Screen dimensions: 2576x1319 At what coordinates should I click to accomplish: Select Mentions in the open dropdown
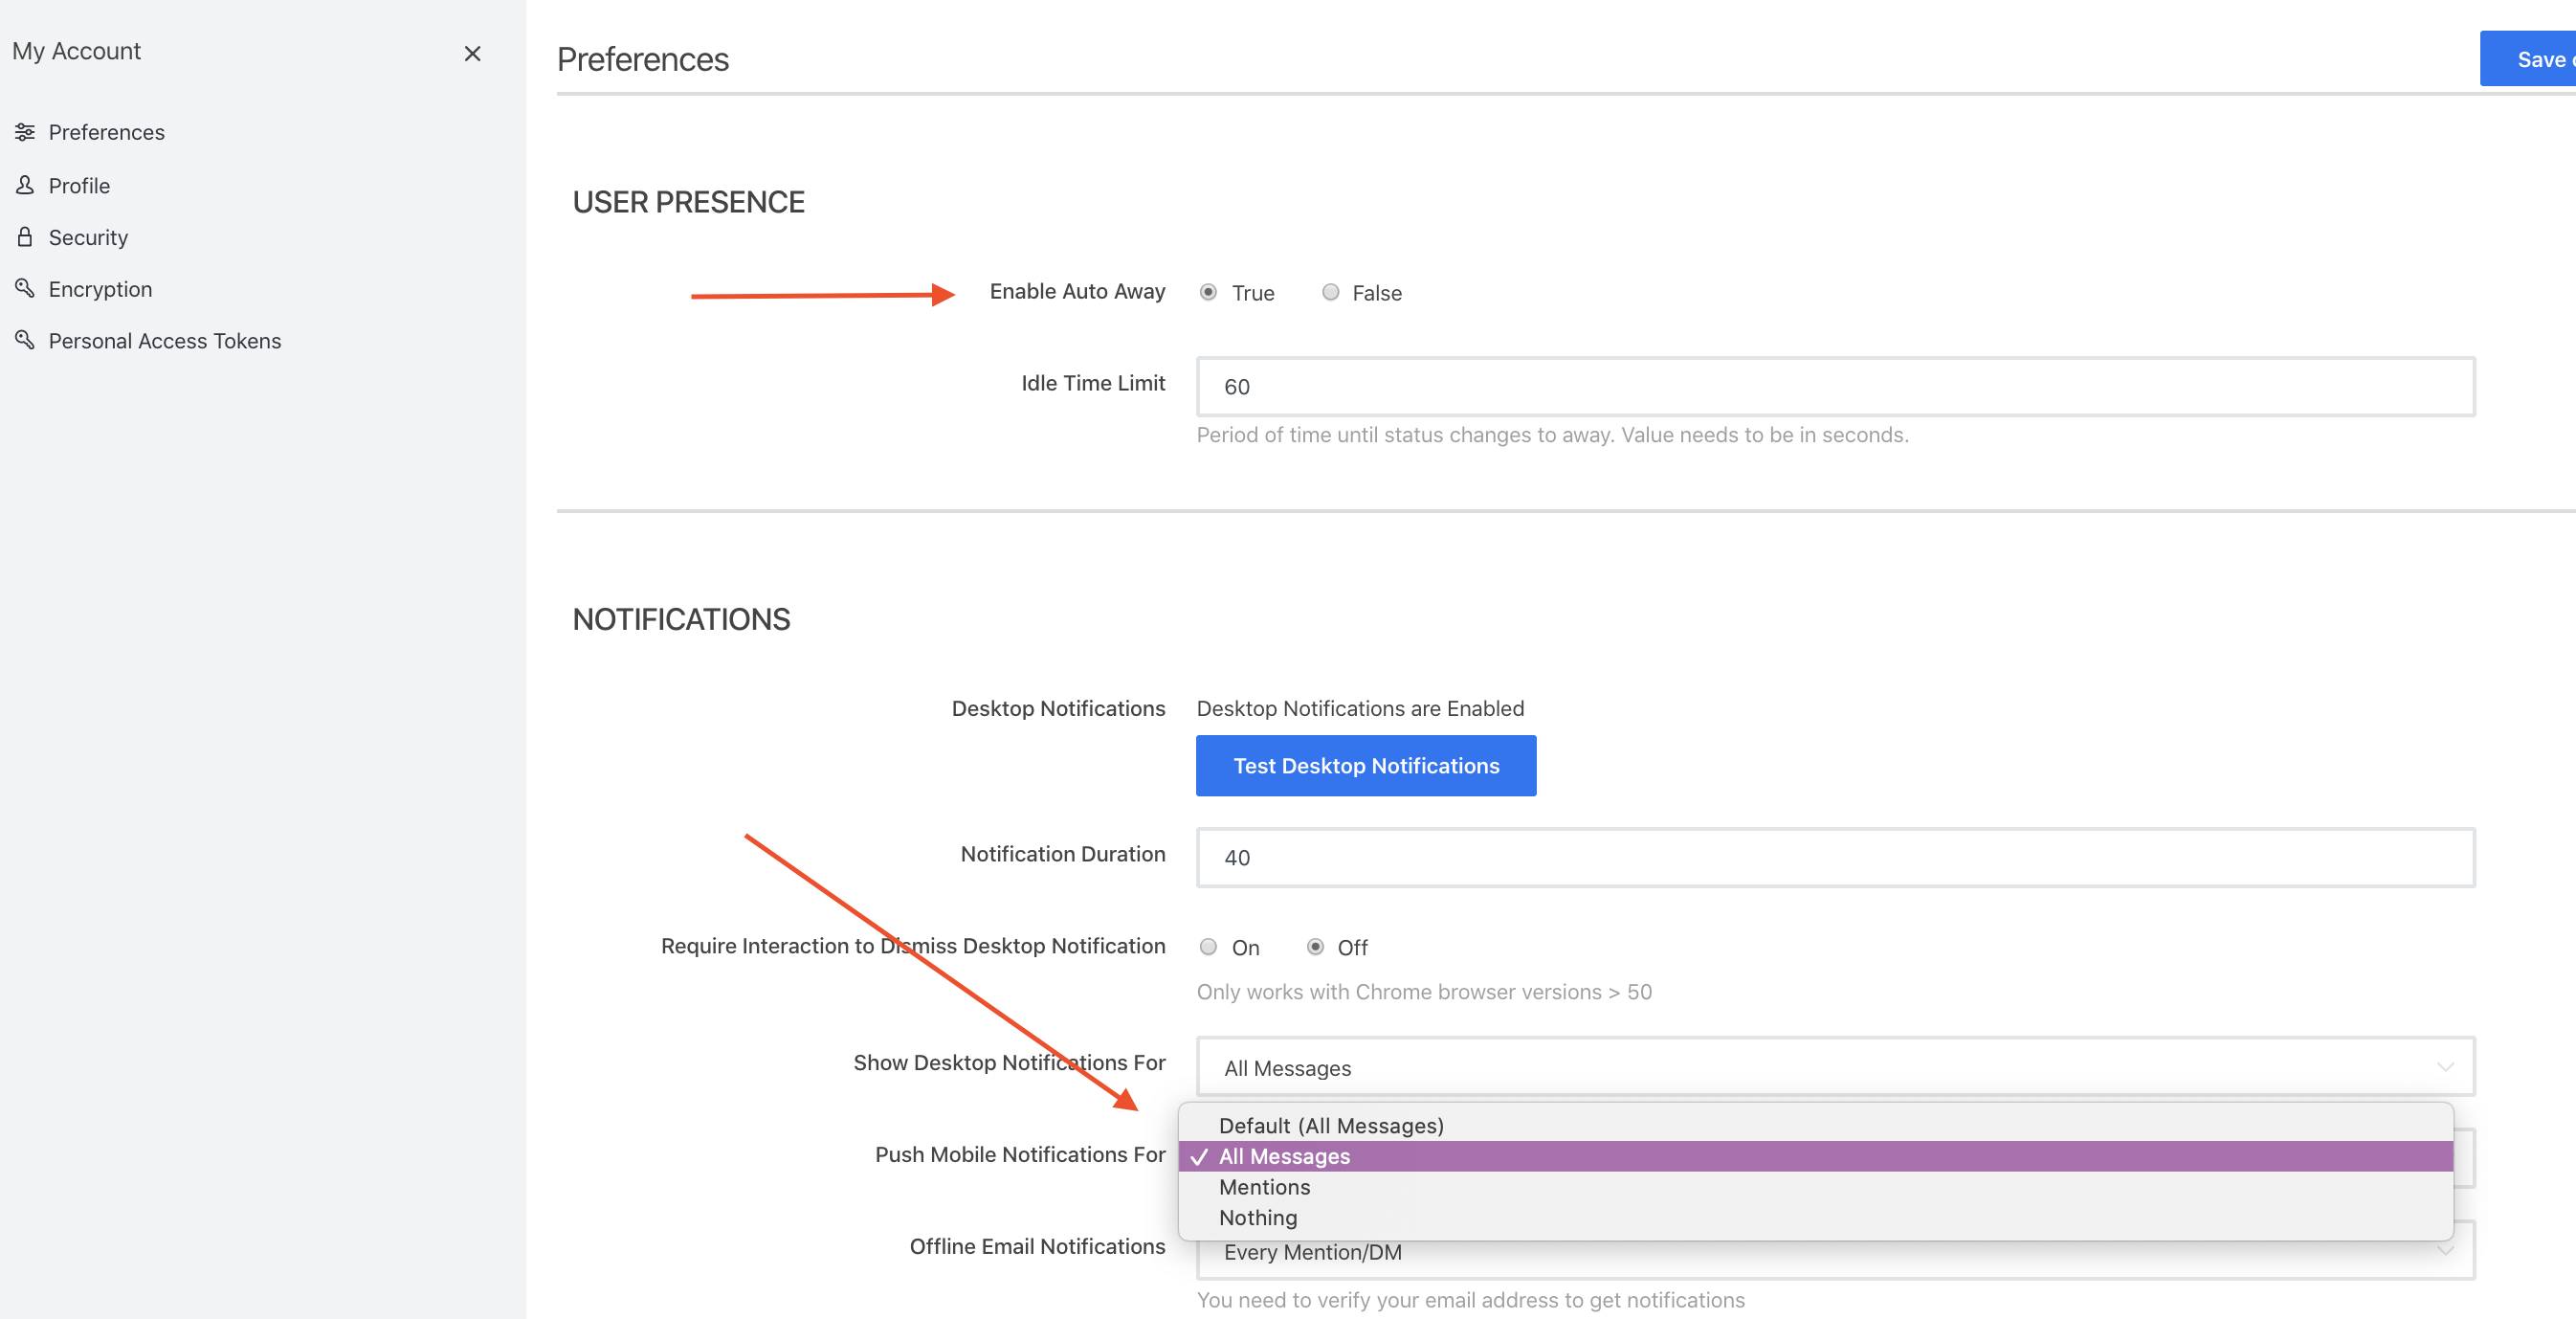[x=1264, y=1187]
